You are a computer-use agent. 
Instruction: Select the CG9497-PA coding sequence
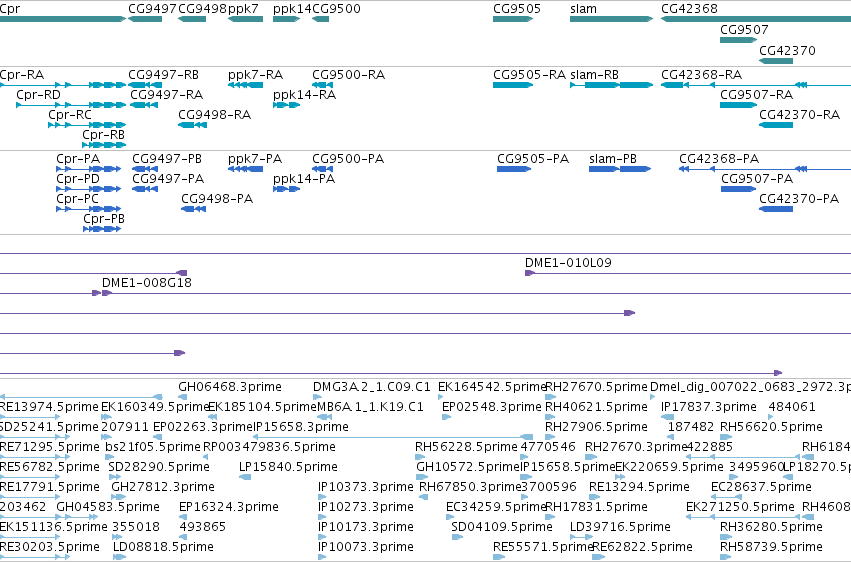tap(145, 189)
